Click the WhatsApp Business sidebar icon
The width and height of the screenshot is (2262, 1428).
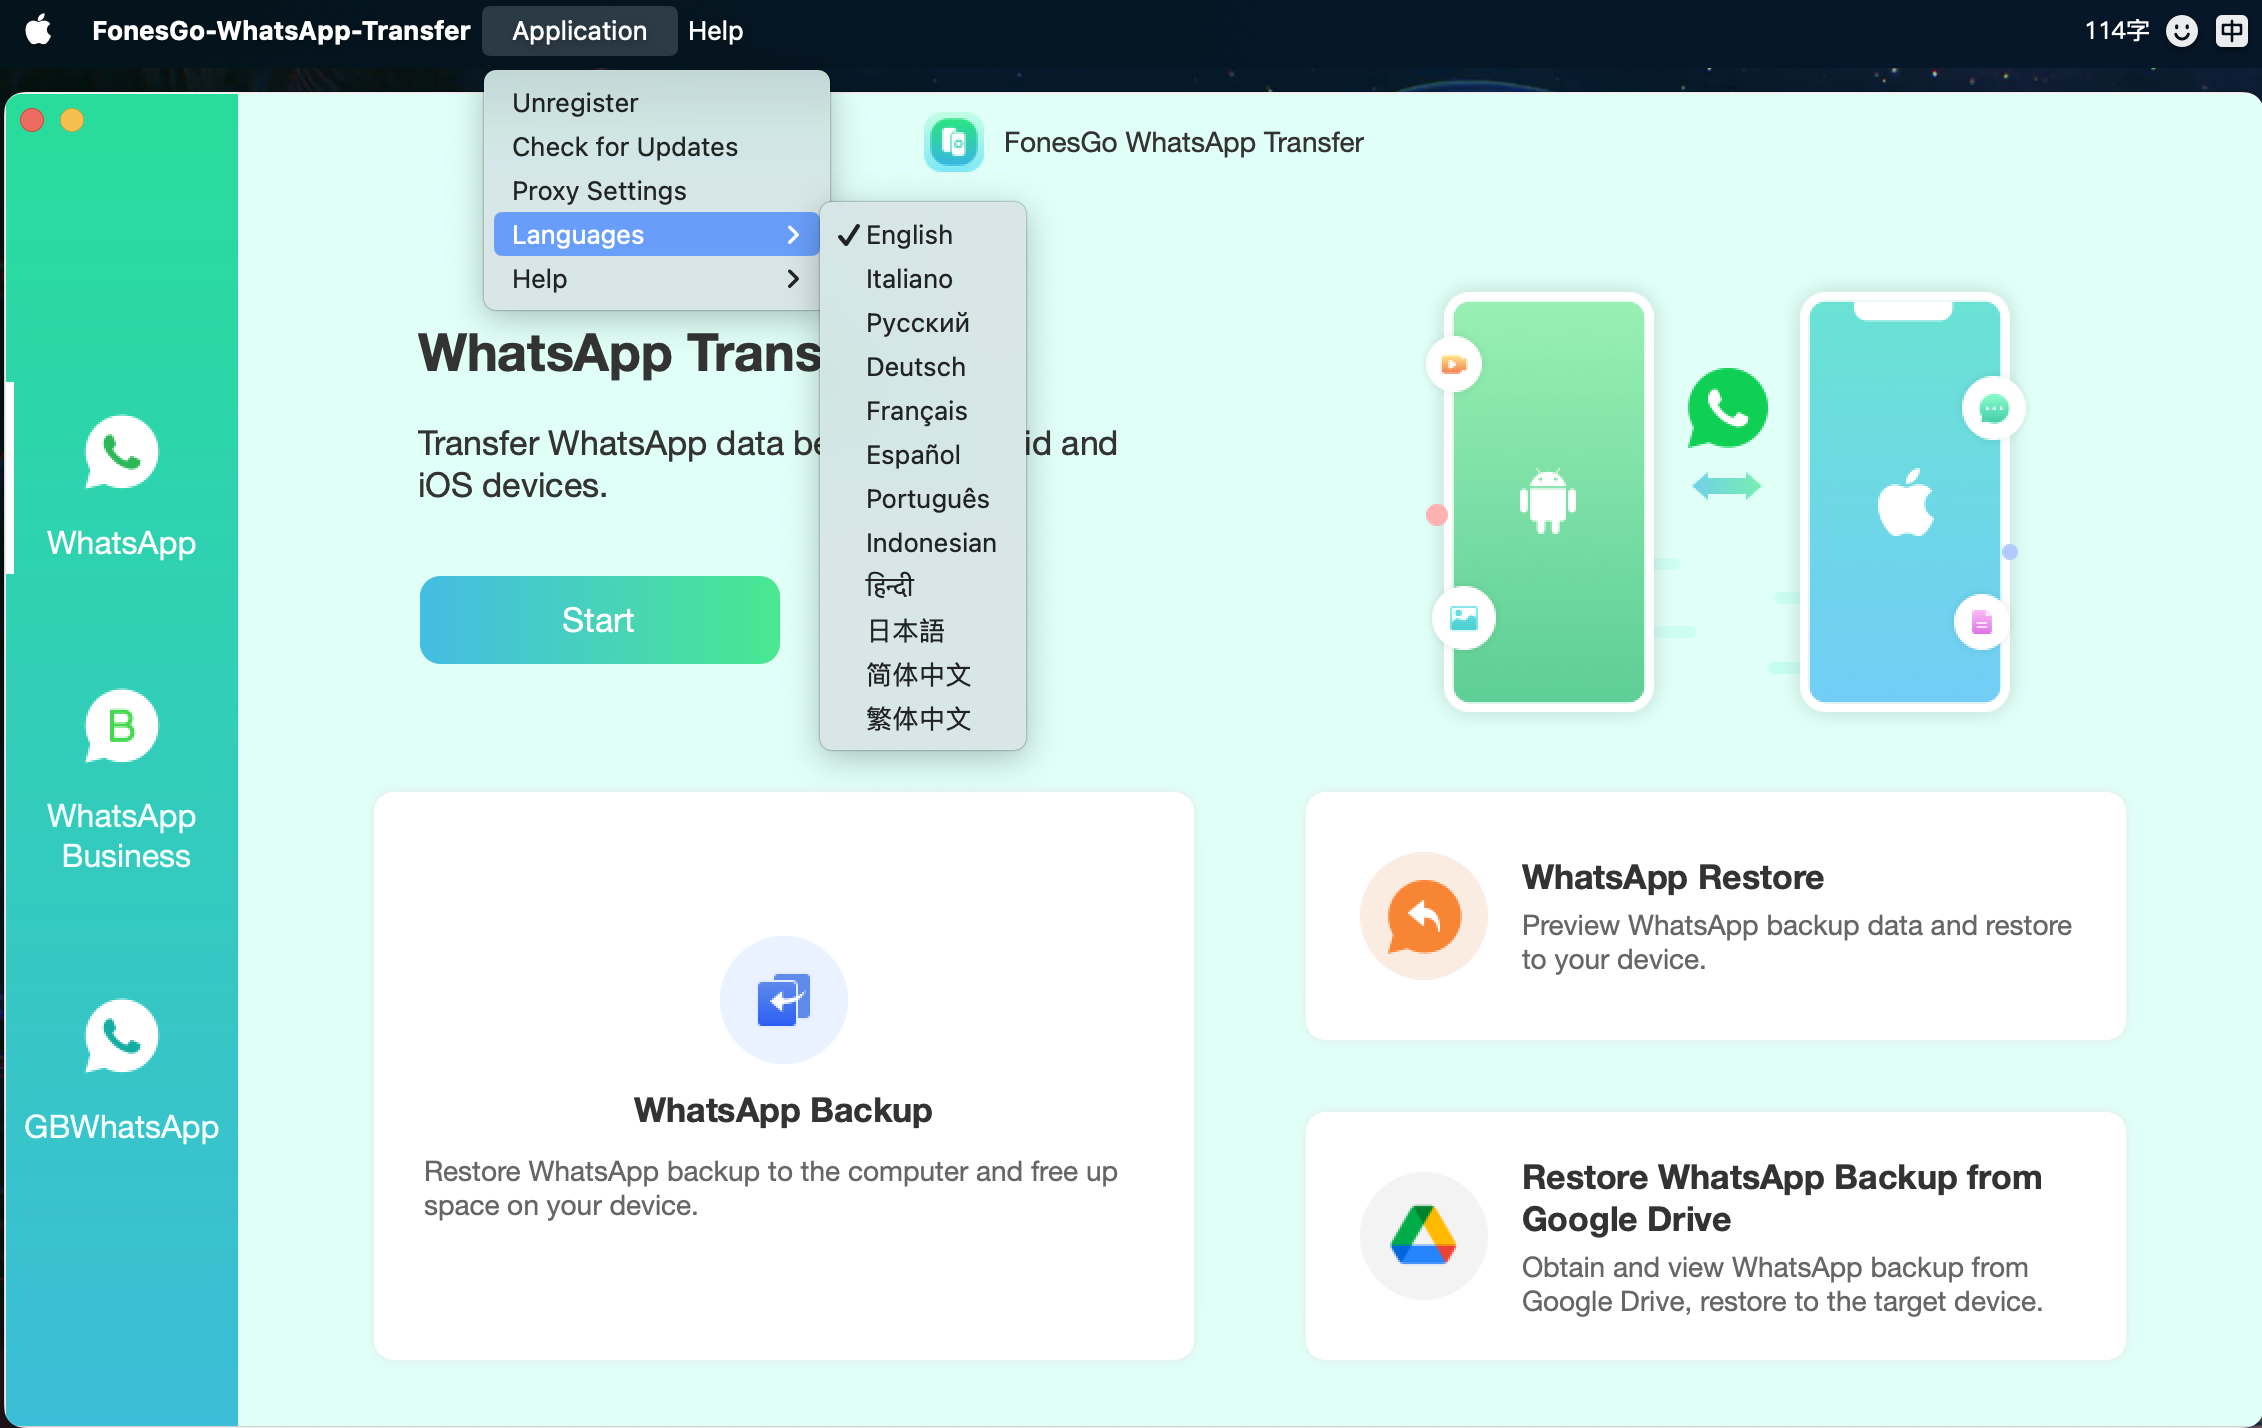click(x=121, y=726)
